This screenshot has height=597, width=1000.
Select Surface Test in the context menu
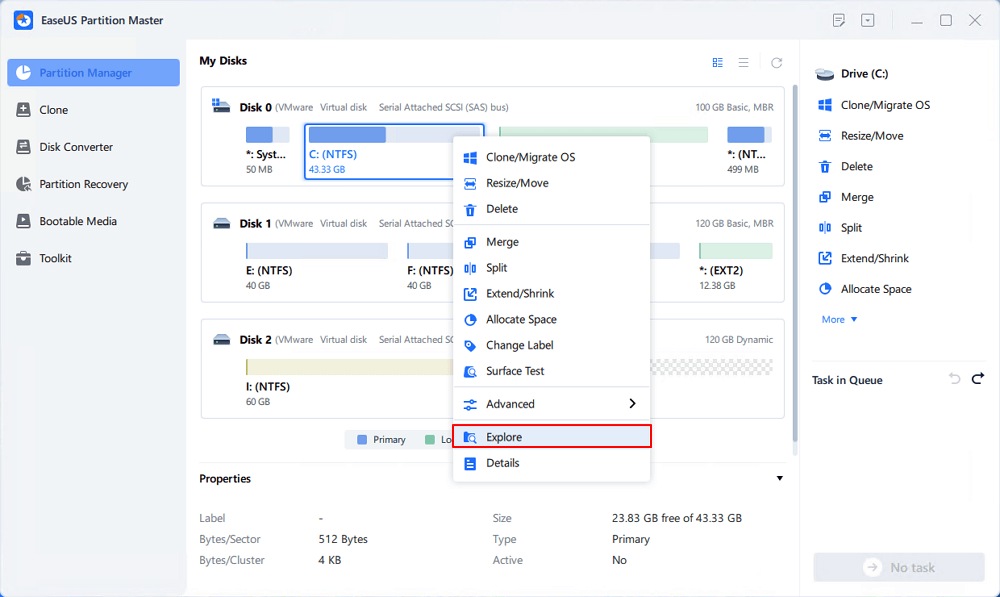pos(515,371)
